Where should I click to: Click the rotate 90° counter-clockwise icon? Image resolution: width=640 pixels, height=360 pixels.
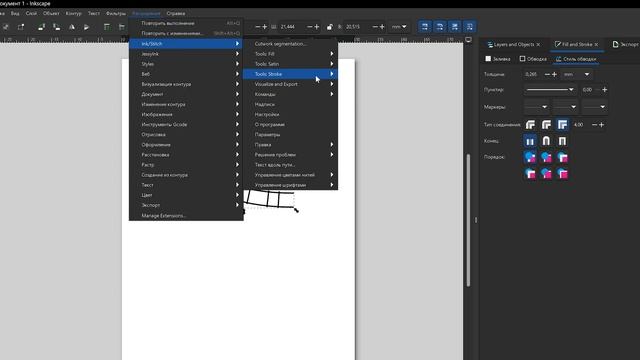point(41,27)
